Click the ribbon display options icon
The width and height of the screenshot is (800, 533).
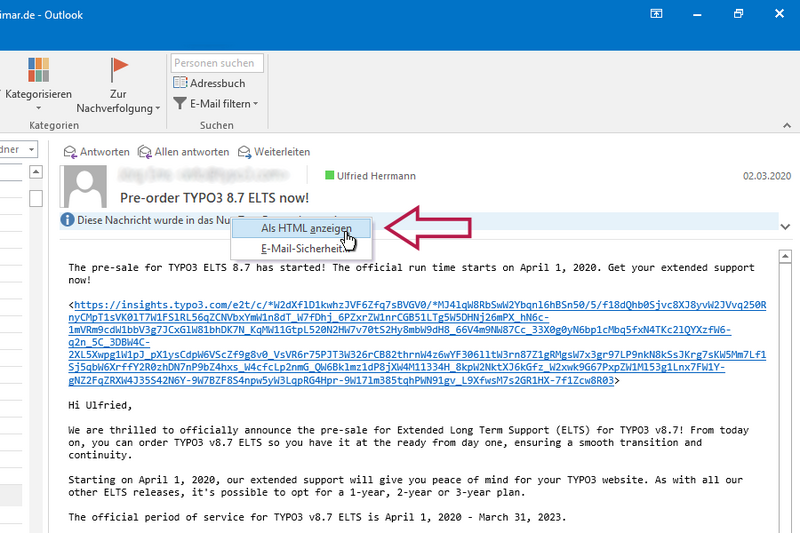coord(656,14)
